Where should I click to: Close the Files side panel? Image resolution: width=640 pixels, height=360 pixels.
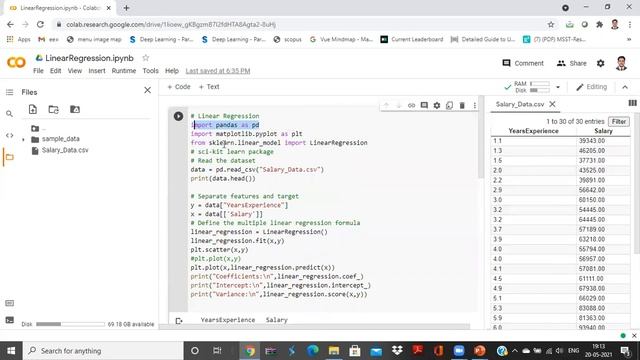(x=147, y=90)
